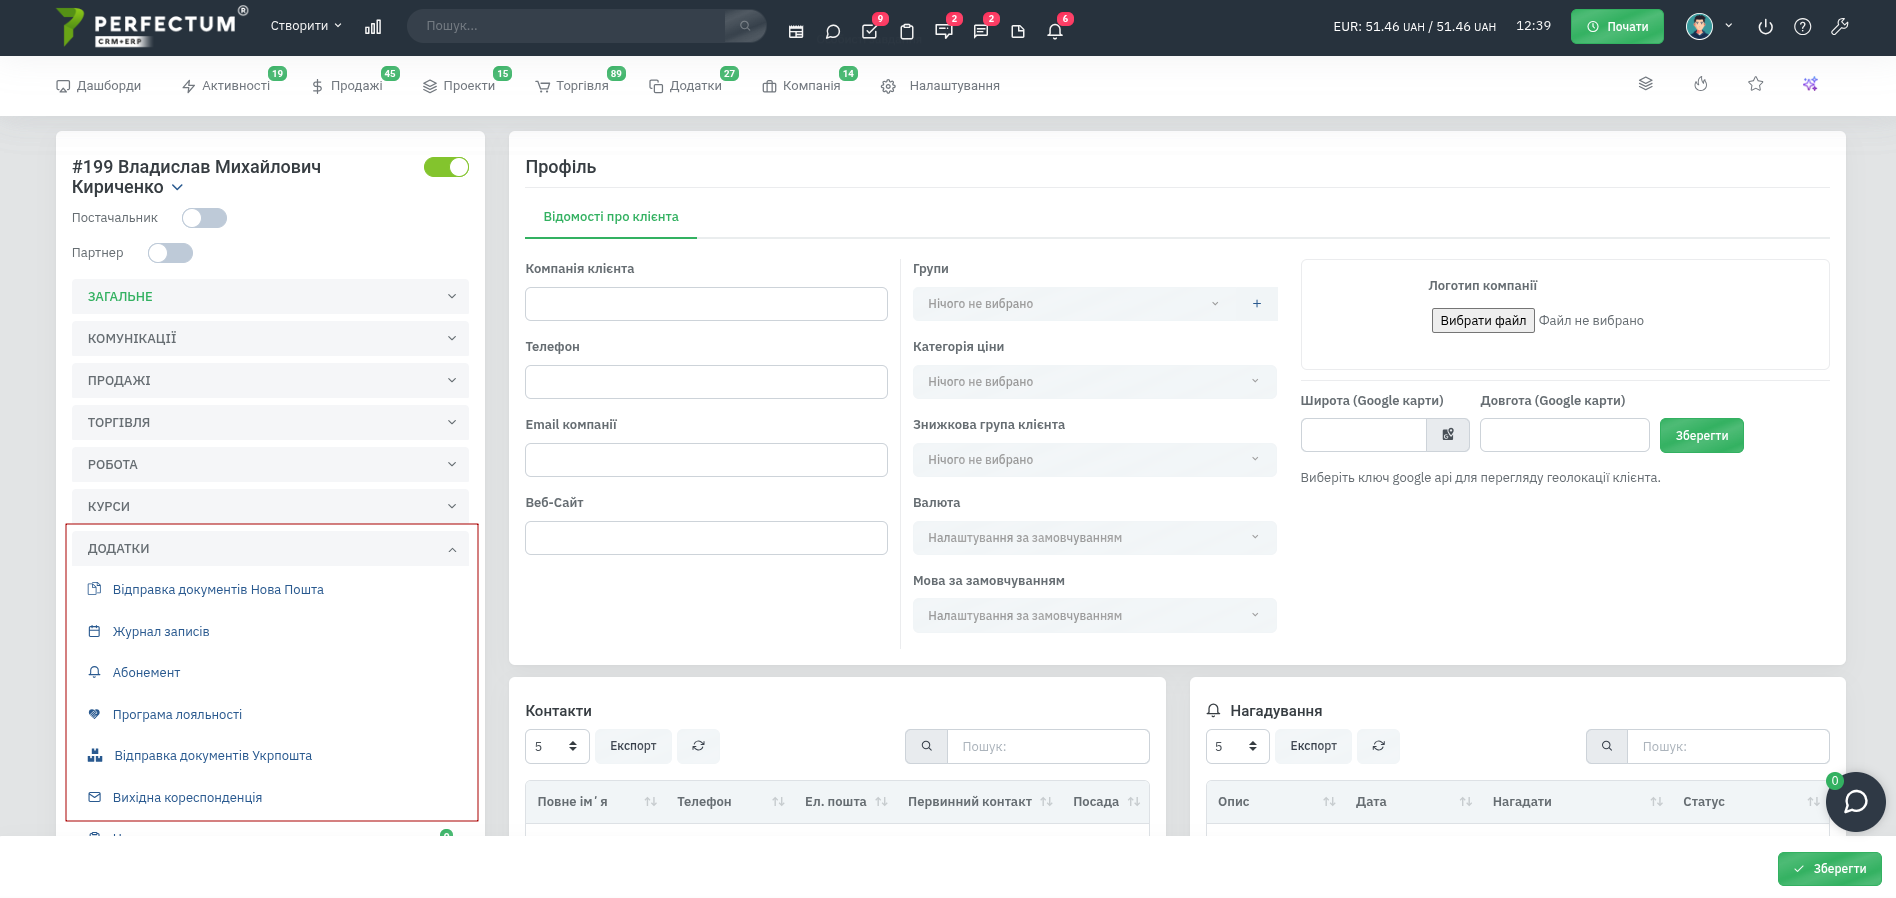Screen dimensions: 1896x898
Task: Enable the Партнер switch
Action: [x=170, y=253]
